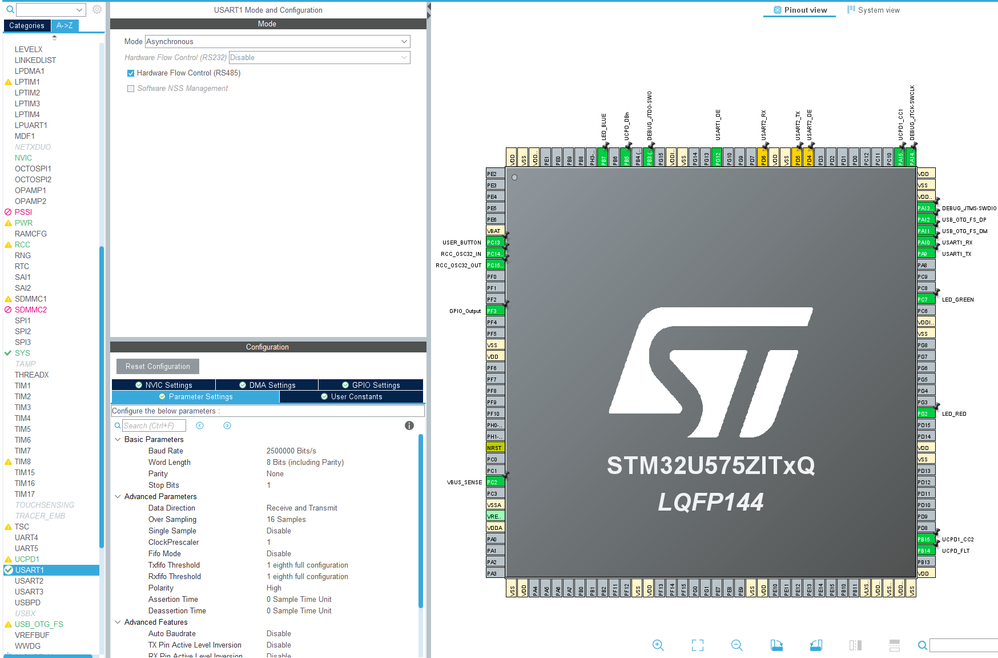This screenshot has height=658, width=998.
Task: Click the peripheral search magnifier icon
Action: (10, 10)
